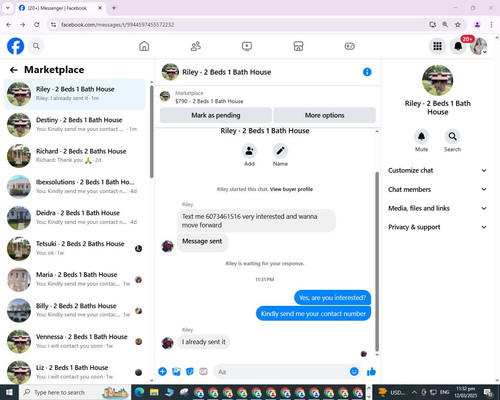500x400 pixels.
Task: Open Riley - 2 Beds 1 Bath House conversation
Action: 75,94
